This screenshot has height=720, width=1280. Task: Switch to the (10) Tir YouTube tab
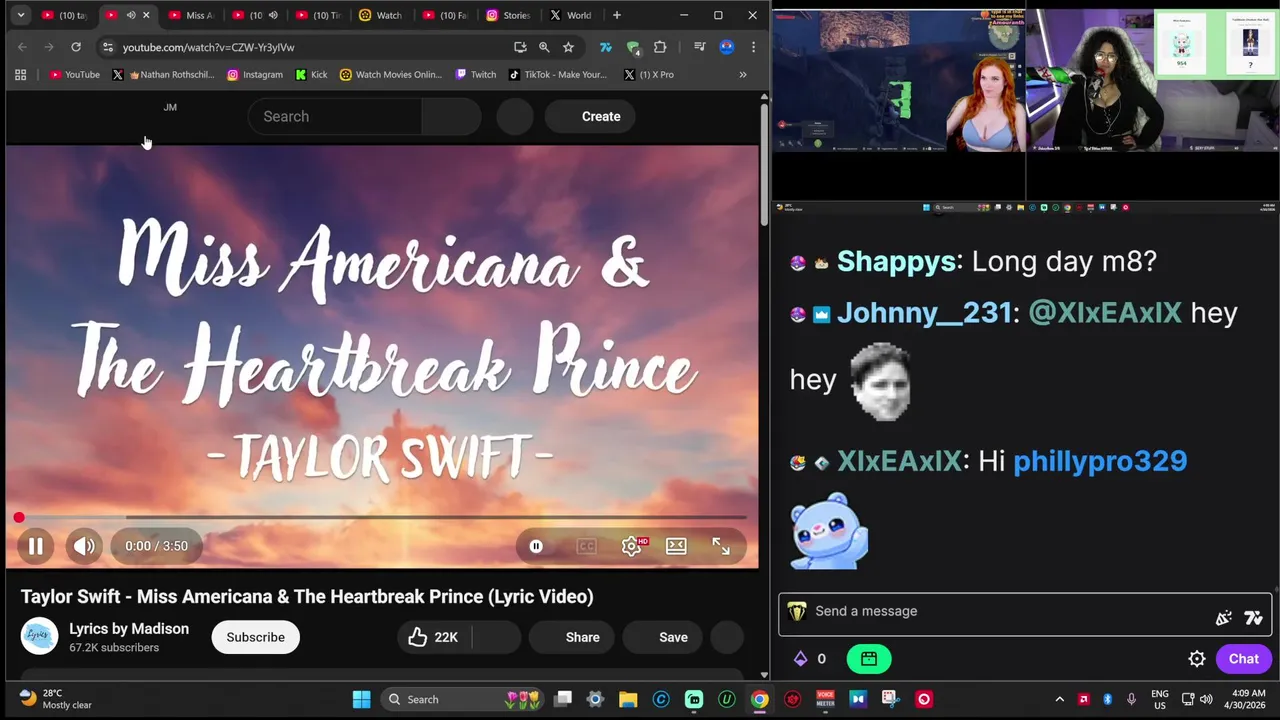coord(317,15)
